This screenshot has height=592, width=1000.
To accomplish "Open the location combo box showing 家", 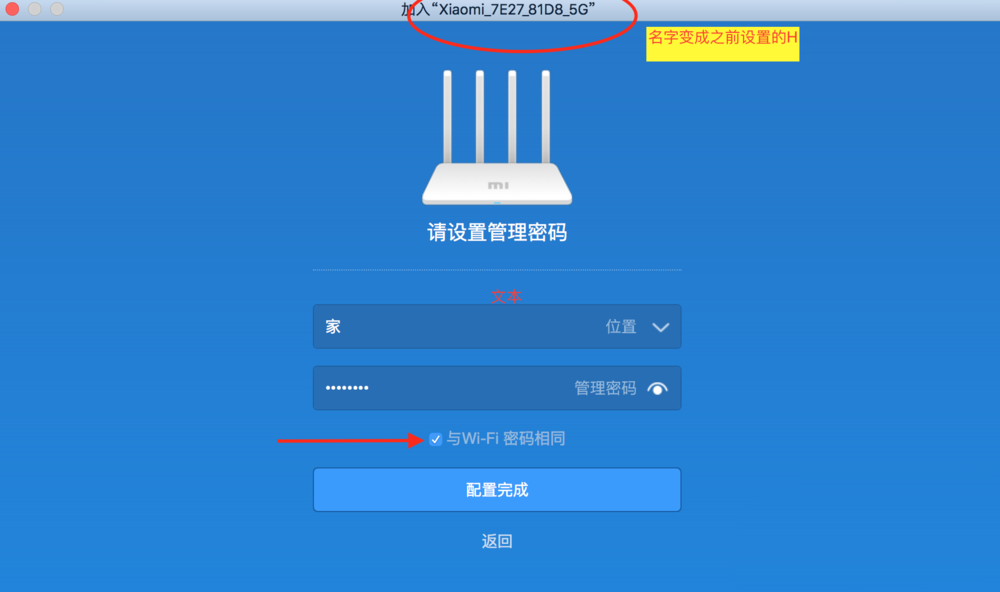I will pyautogui.click(x=497, y=327).
